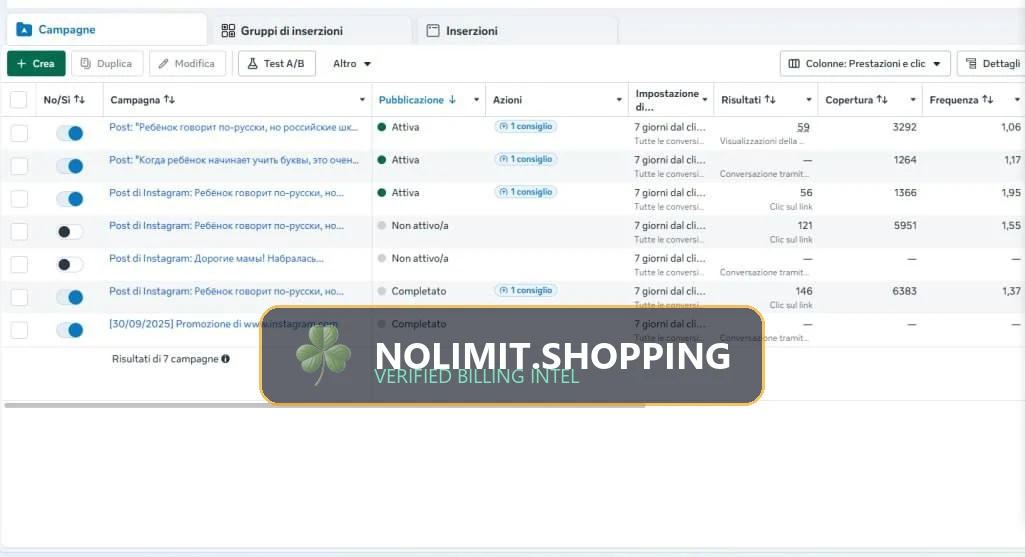The height and width of the screenshot is (557, 1025).
Task: Open Pubblicazione column options arrow
Action: (476, 100)
